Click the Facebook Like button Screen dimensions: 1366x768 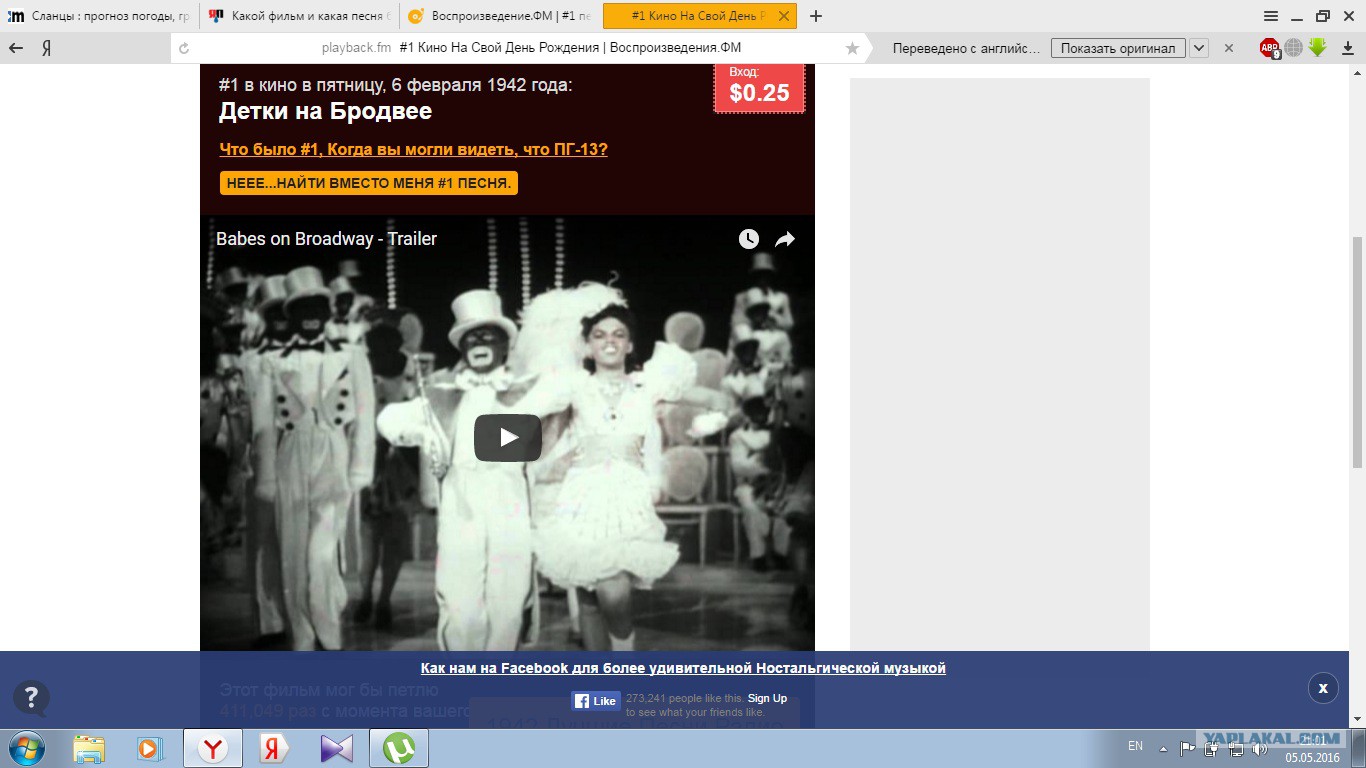[x=596, y=701]
